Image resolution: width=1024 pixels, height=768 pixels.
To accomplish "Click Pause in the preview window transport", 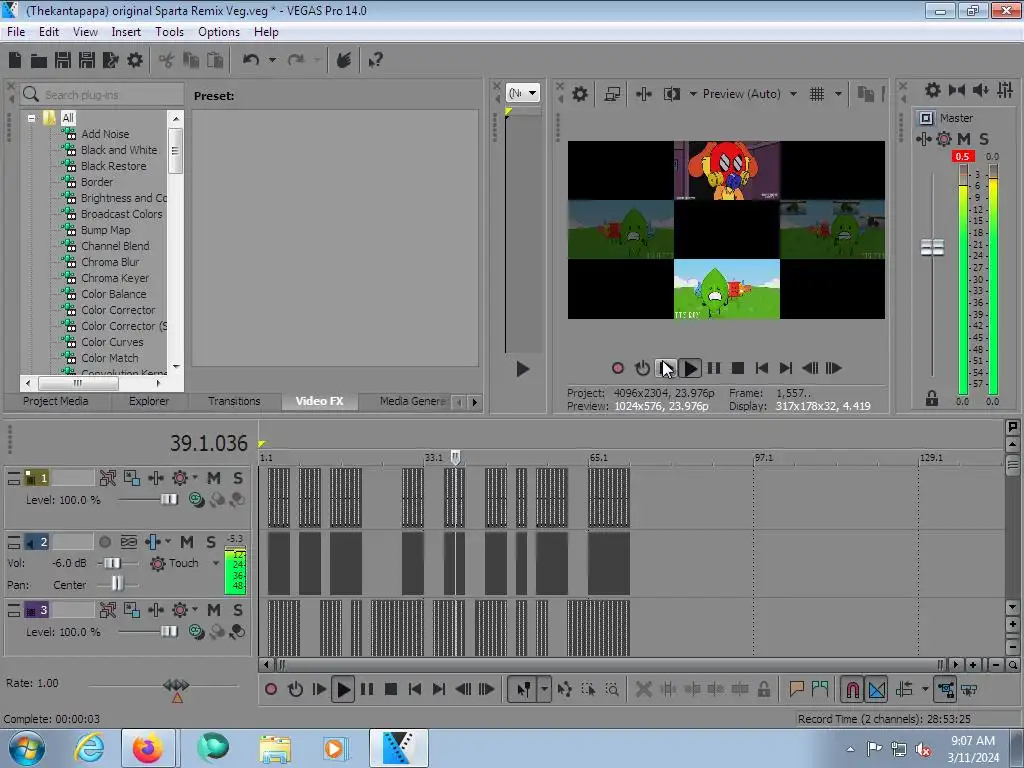I will click(714, 368).
